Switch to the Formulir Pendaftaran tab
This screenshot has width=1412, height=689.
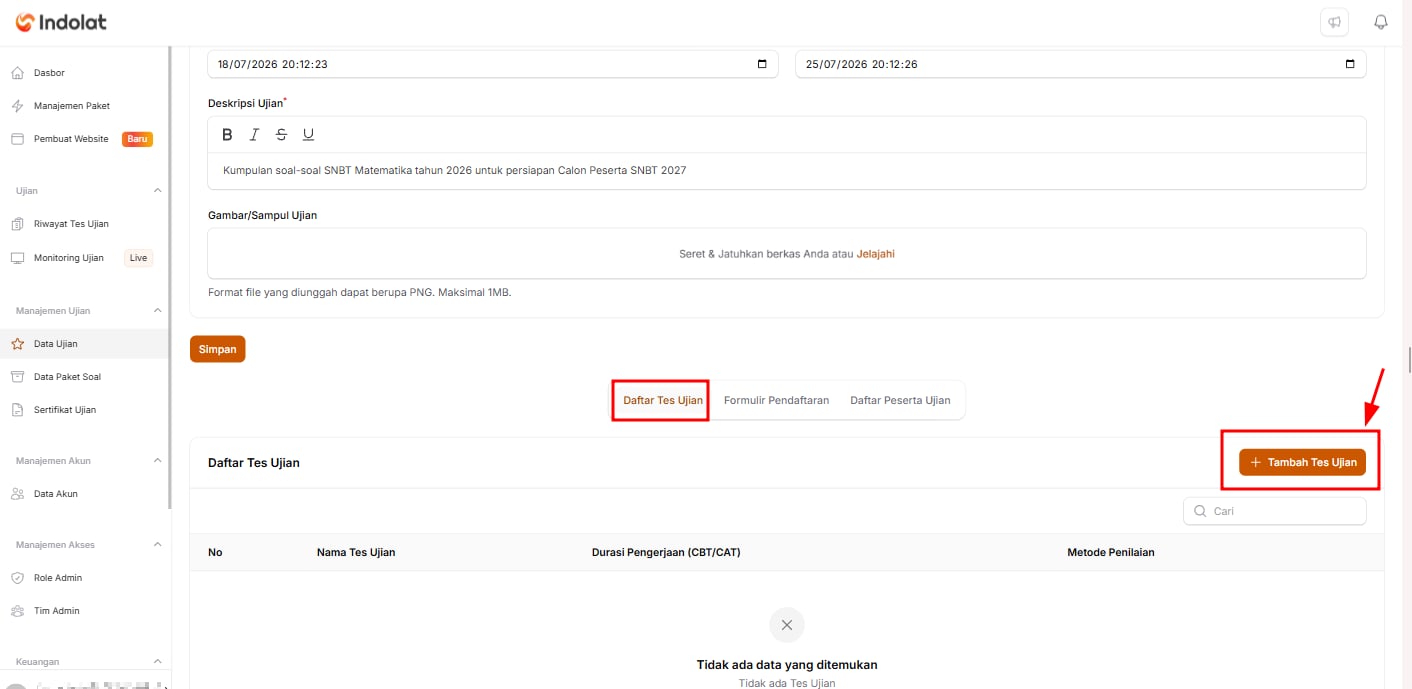[x=776, y=400]
